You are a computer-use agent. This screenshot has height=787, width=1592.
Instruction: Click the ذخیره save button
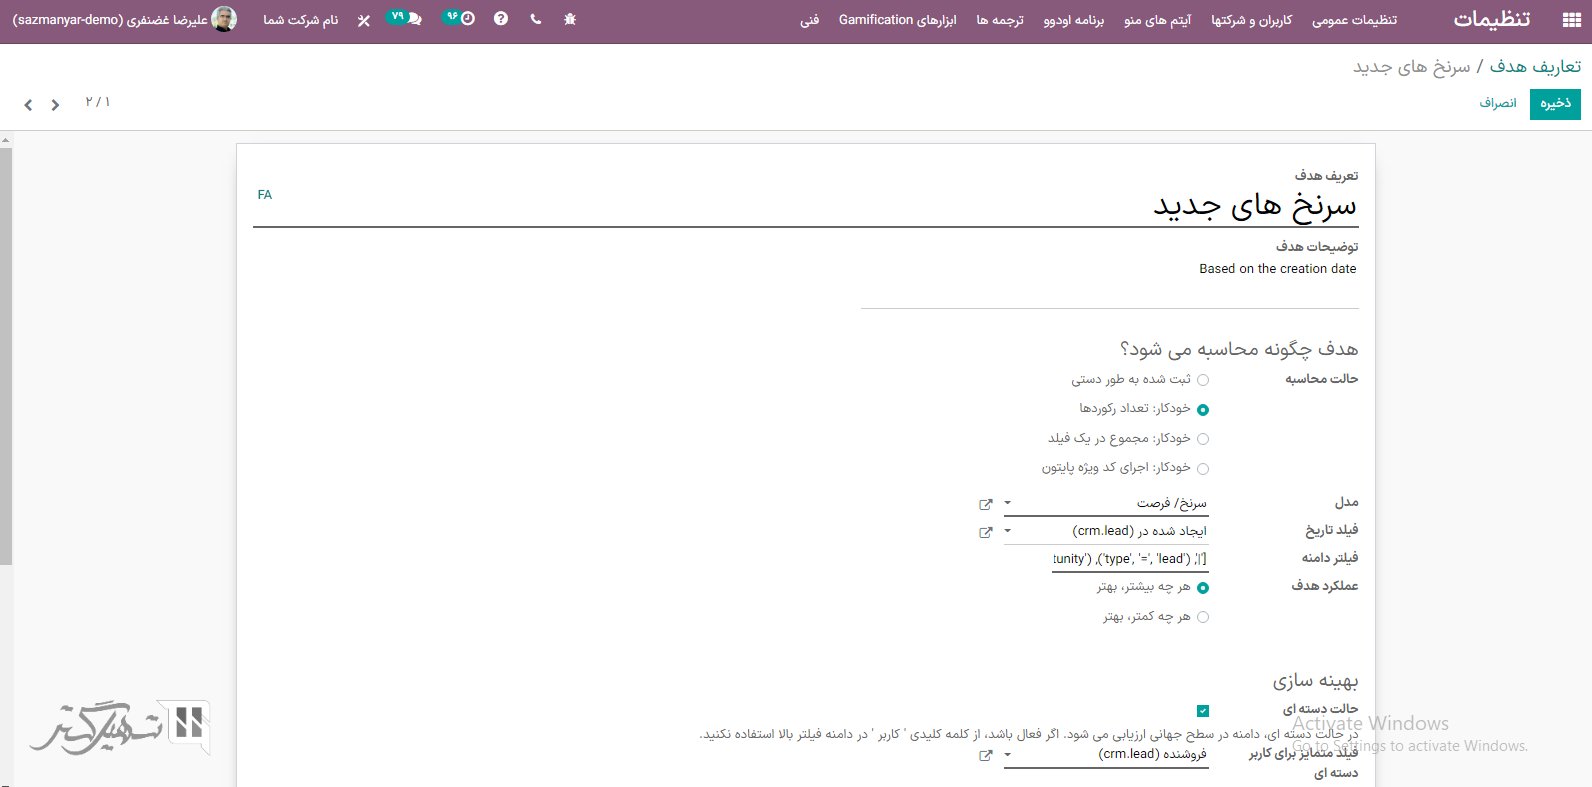point(1555,104)
